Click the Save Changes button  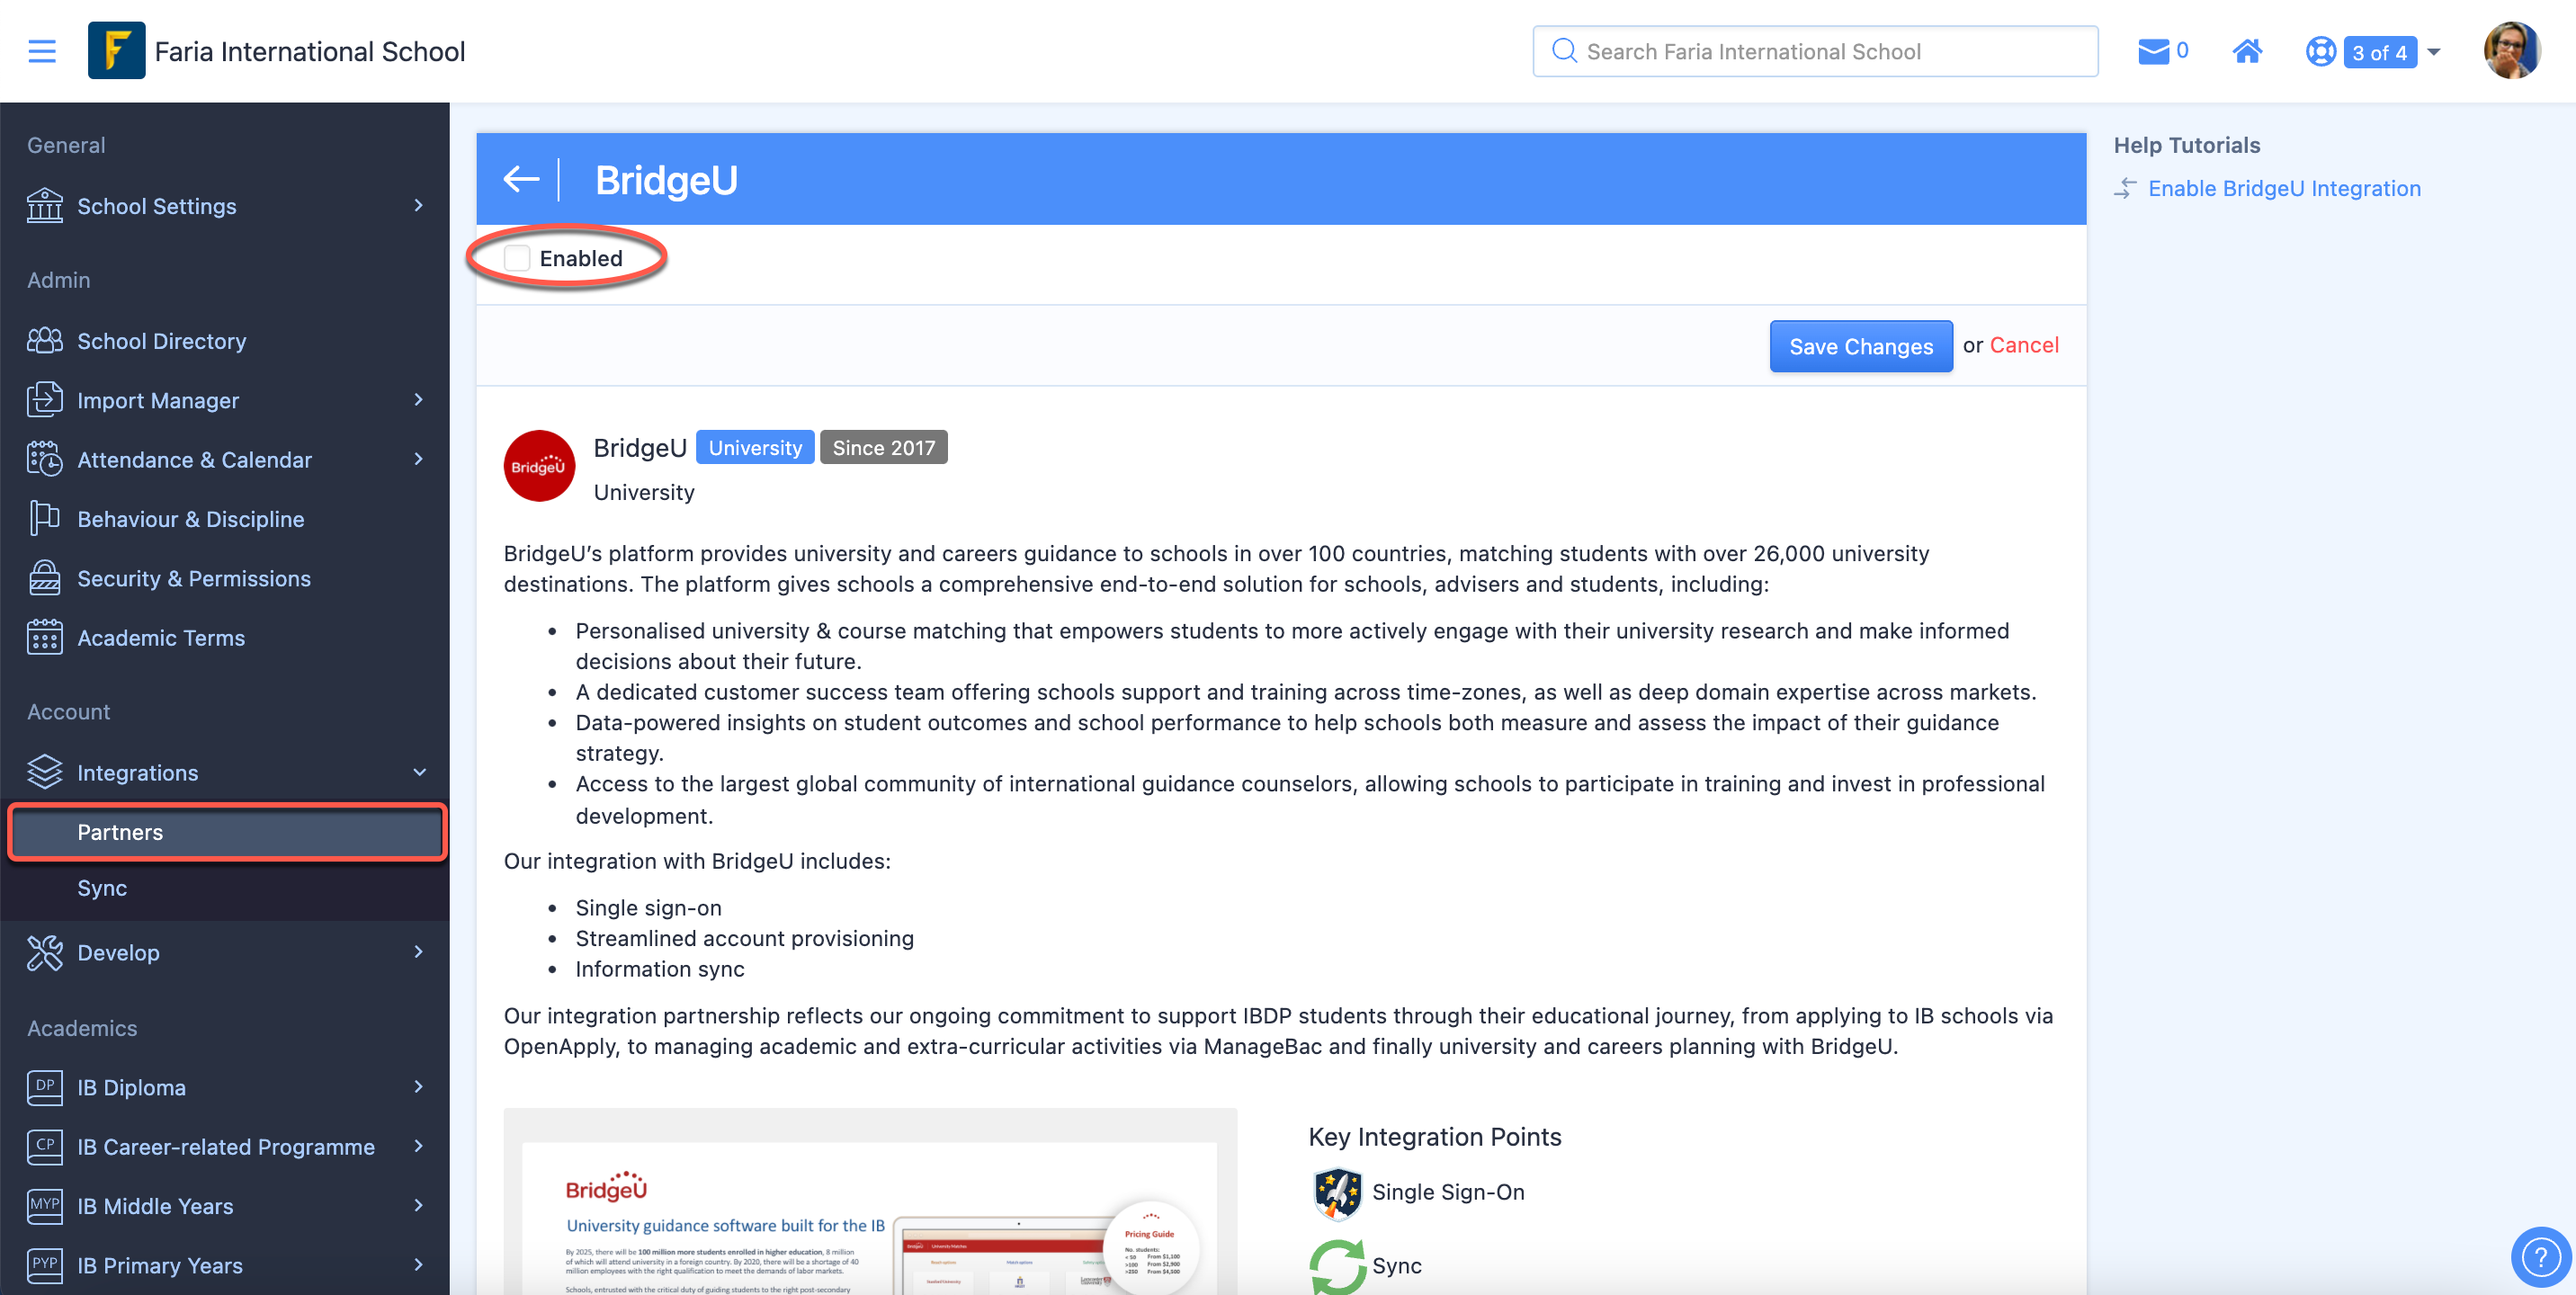tap(1861, 345)
